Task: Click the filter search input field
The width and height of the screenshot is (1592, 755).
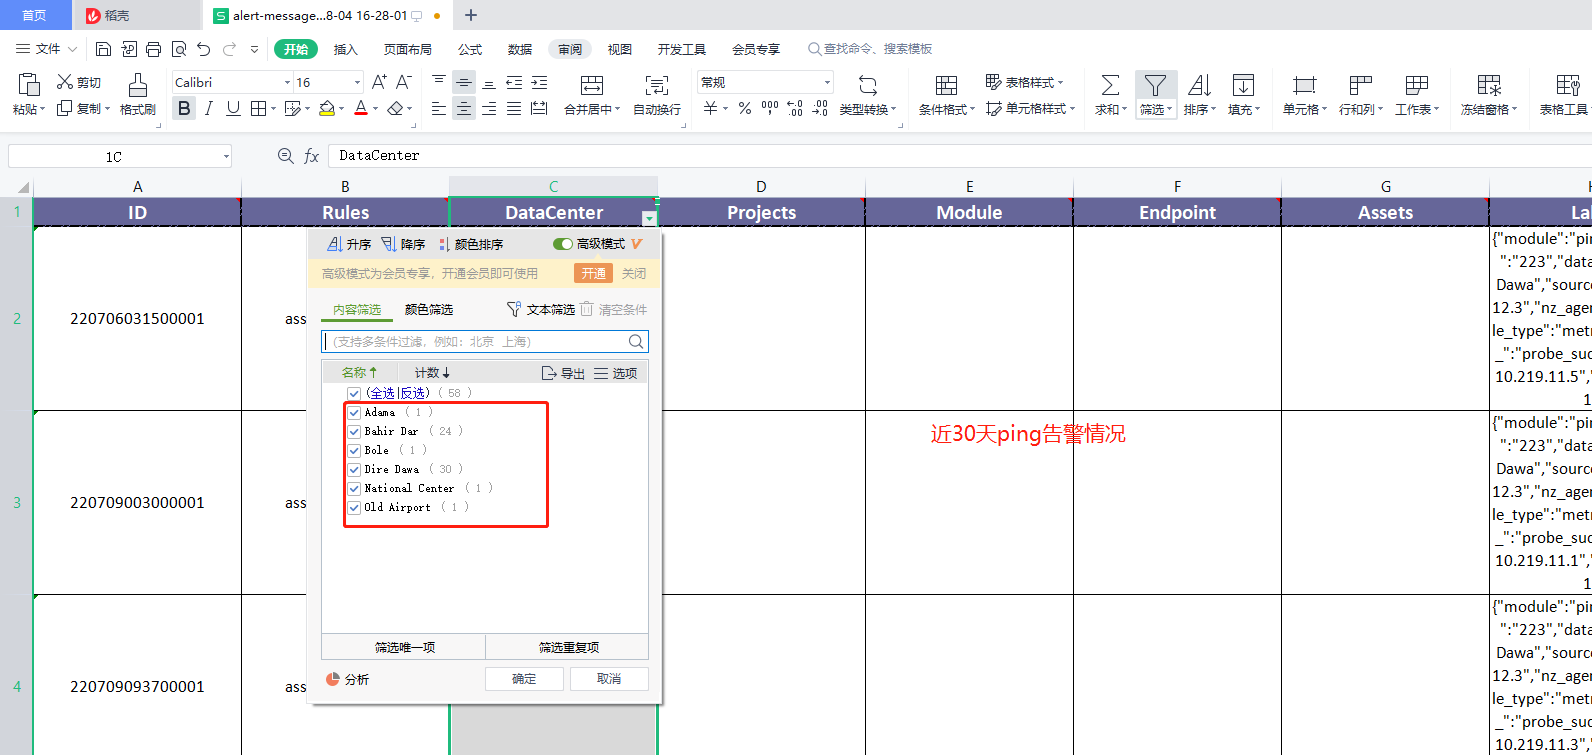Action: pyautogui.click(x=477, y=342)
